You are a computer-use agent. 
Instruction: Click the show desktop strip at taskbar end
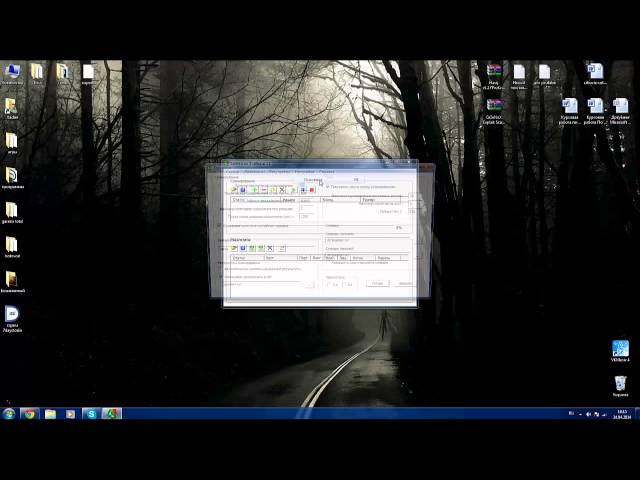(637, 414)
